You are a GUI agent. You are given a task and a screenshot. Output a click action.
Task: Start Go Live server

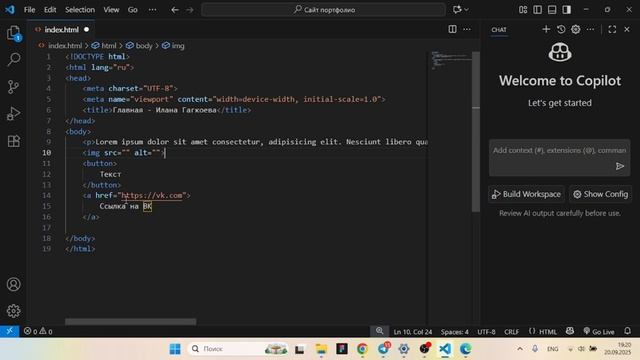pos(599,331)
